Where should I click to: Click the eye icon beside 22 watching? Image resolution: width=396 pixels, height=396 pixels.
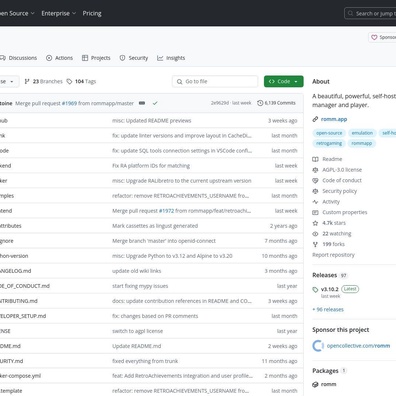click(315, 234)
